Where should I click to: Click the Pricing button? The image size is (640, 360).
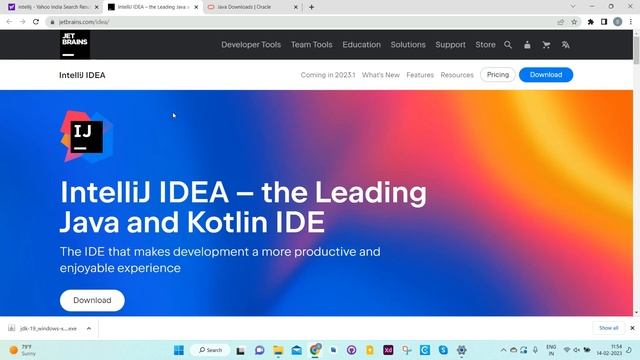(x=498, y=75)
